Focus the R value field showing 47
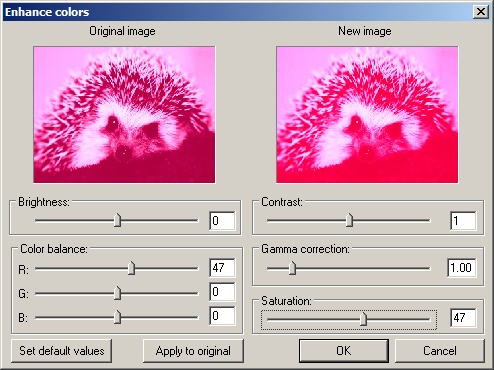Screen dimensions: 494x370 coord(222,267)
